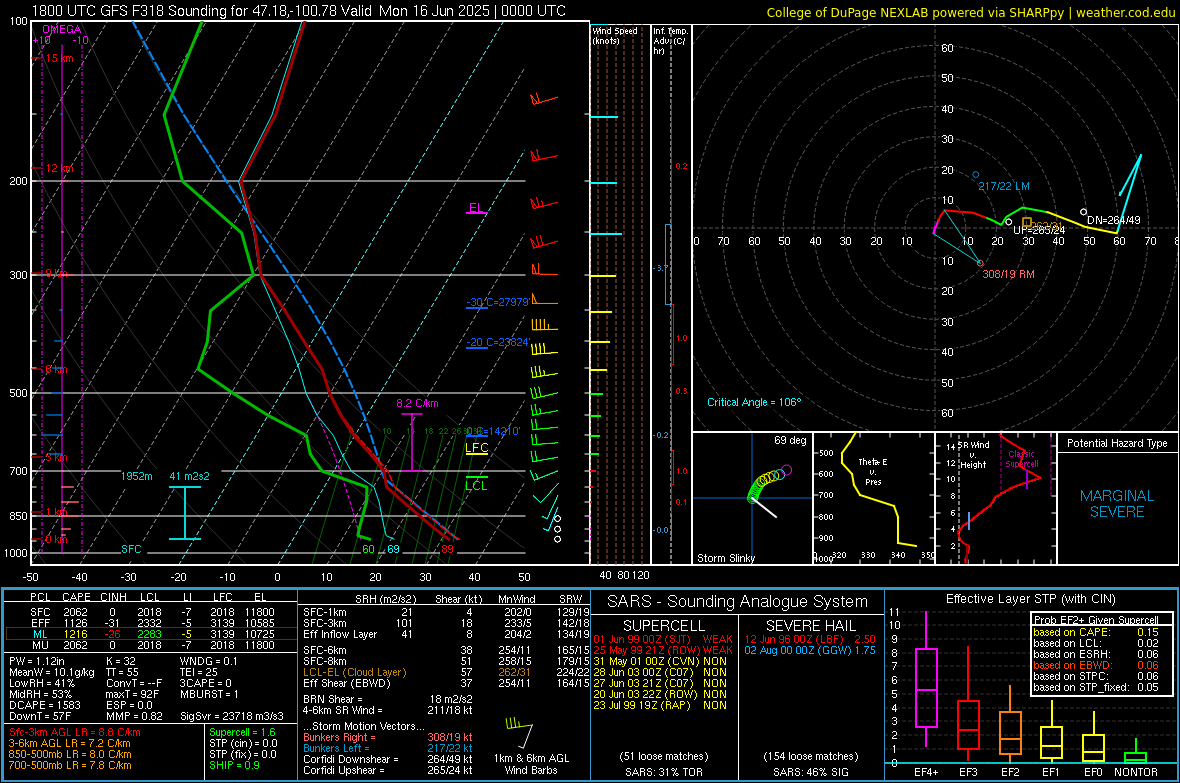Click the "Theta-E v. Pres" plot label

coord(872,471)
